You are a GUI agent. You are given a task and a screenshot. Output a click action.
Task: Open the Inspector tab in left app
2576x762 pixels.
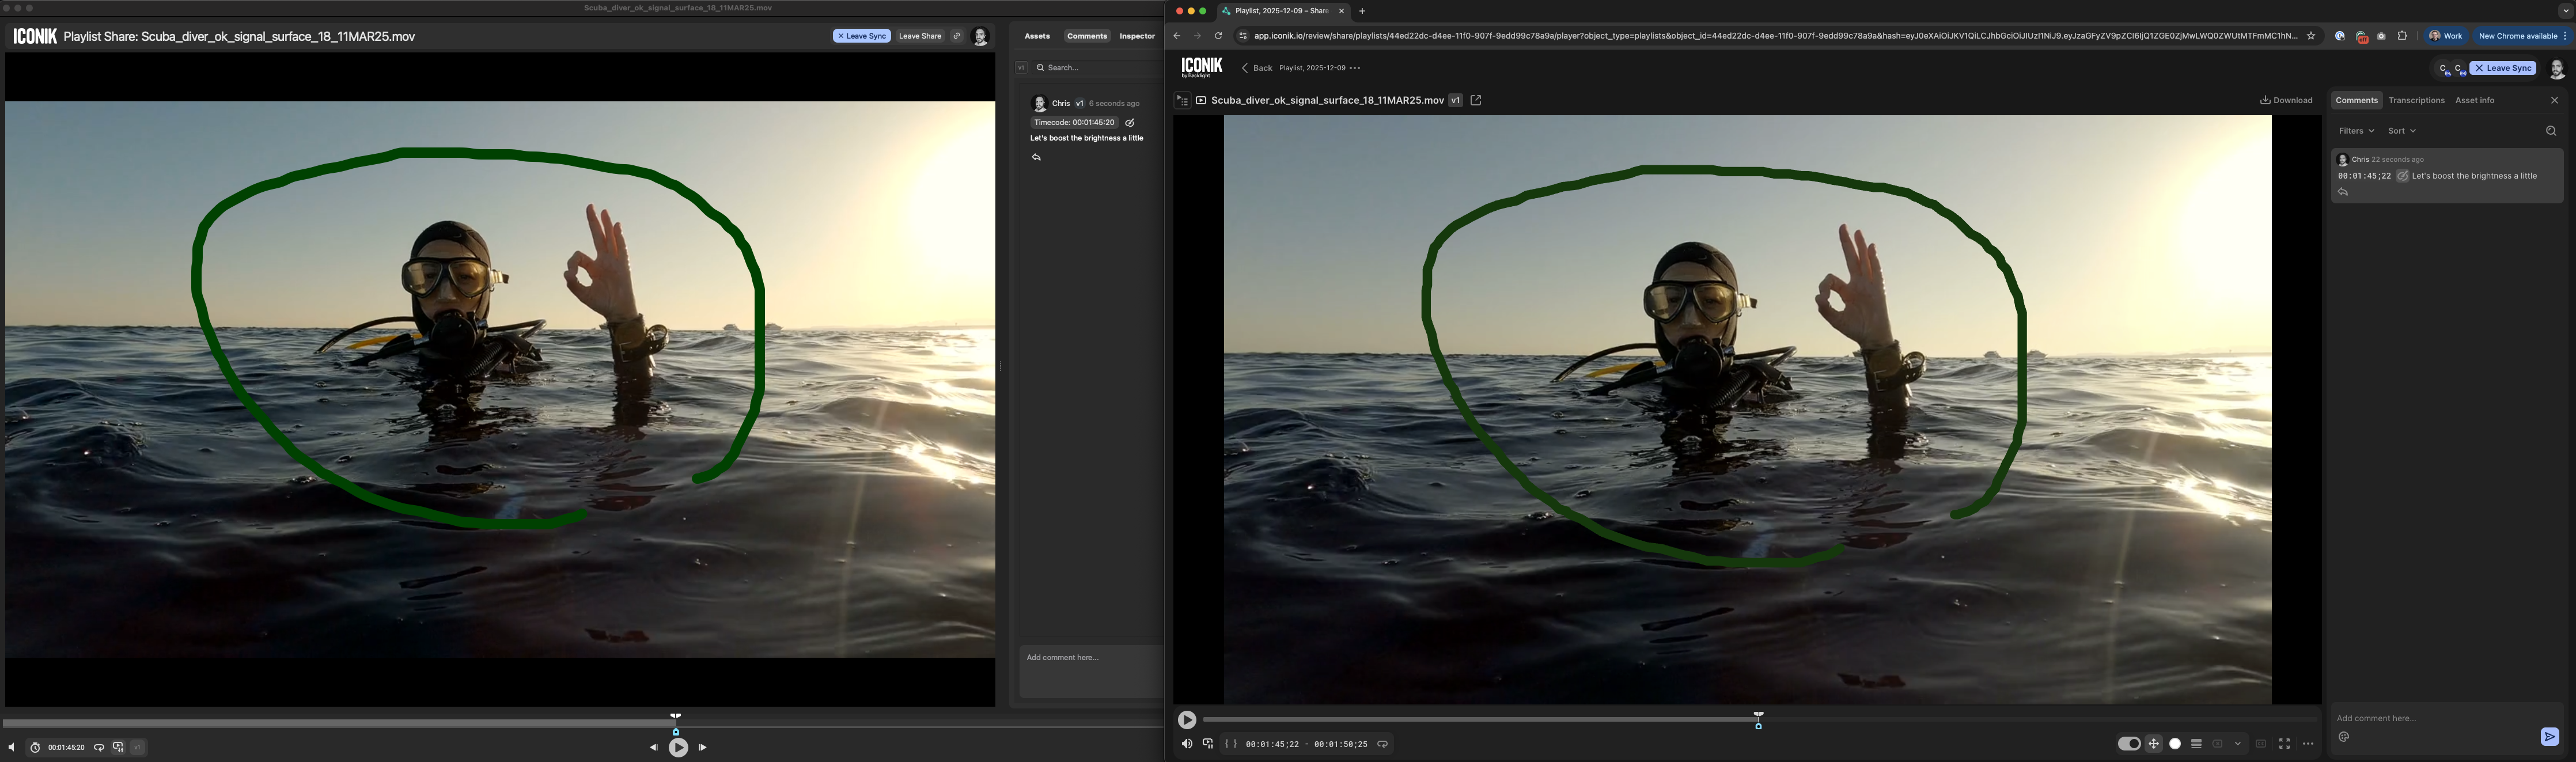(x=1136, y=36)
